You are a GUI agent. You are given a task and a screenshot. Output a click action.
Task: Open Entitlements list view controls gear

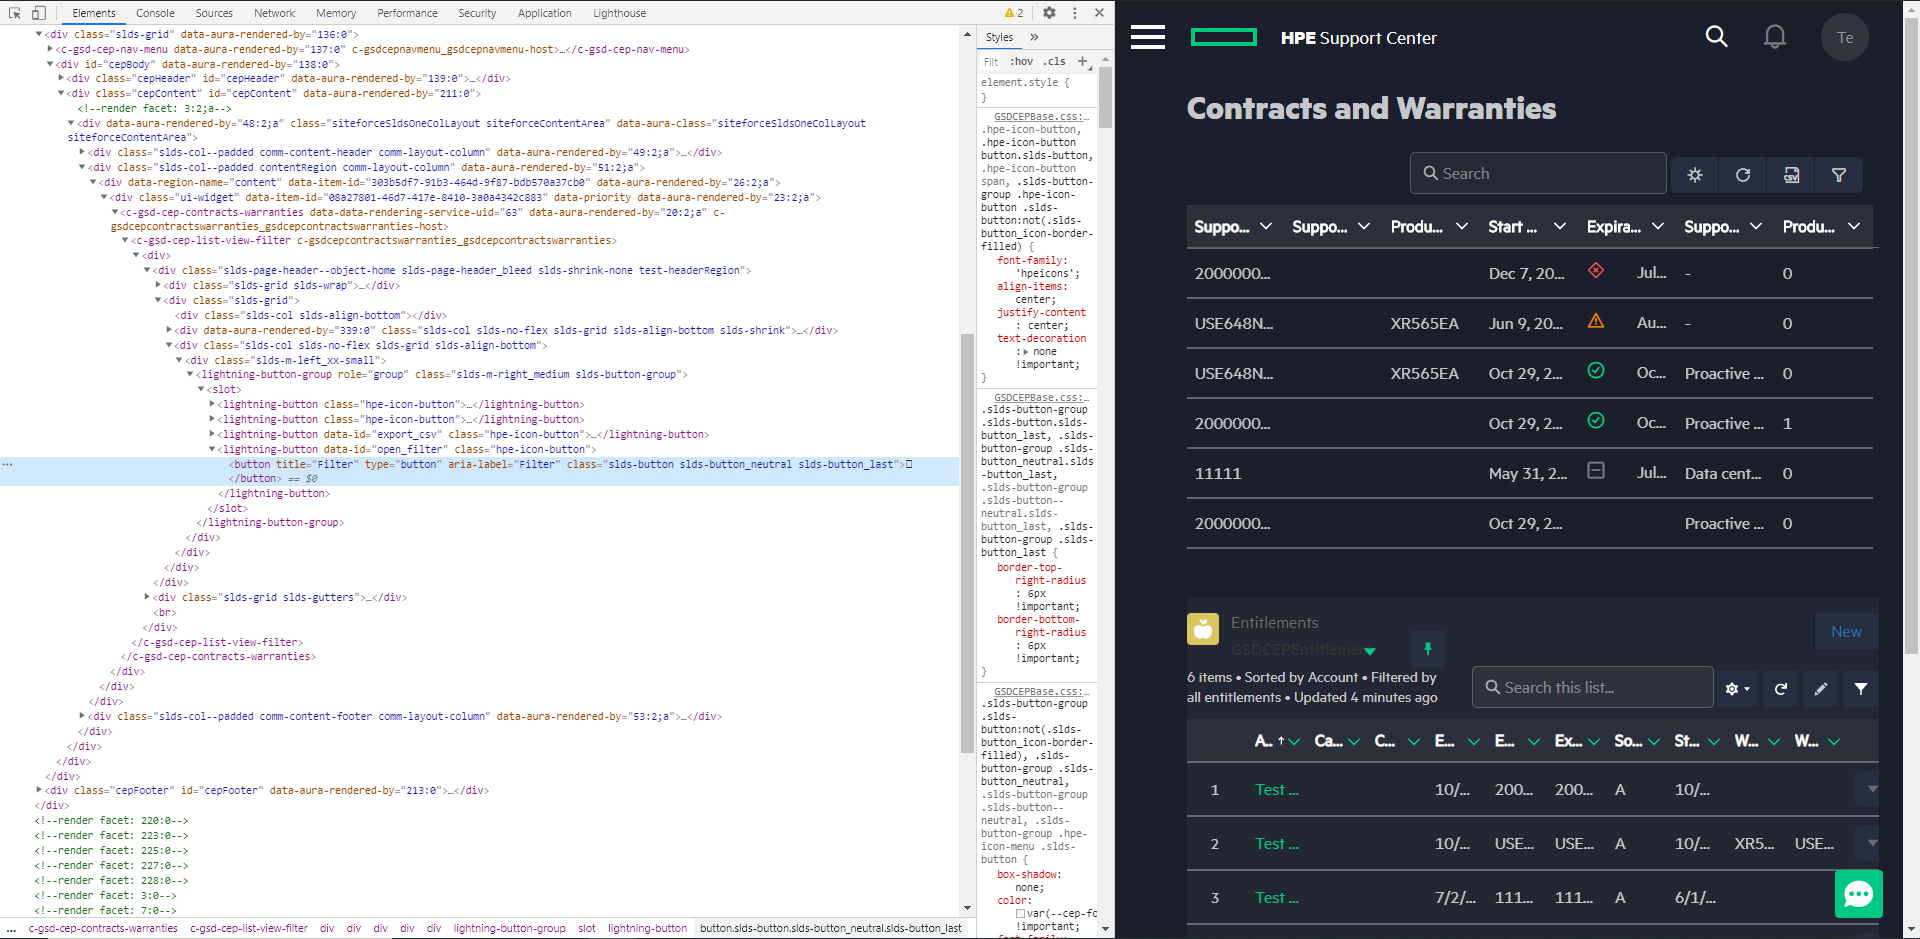point(1738,689)
